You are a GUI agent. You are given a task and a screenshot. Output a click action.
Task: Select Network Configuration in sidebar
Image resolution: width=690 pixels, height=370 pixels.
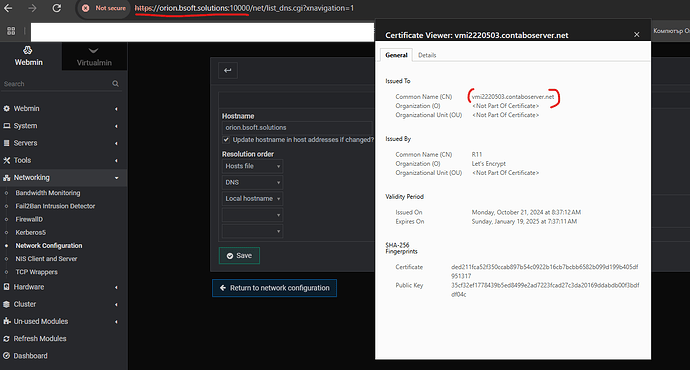(49, 245)
